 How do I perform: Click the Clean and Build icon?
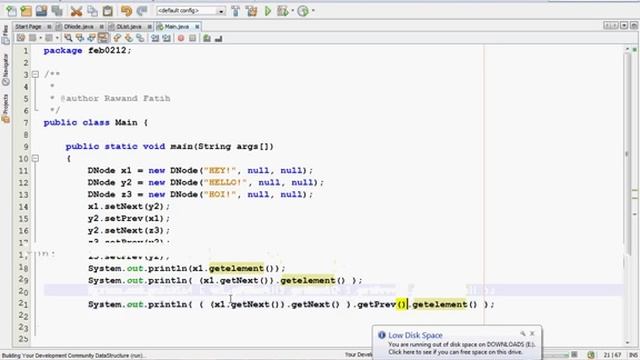tap(251, 11)
